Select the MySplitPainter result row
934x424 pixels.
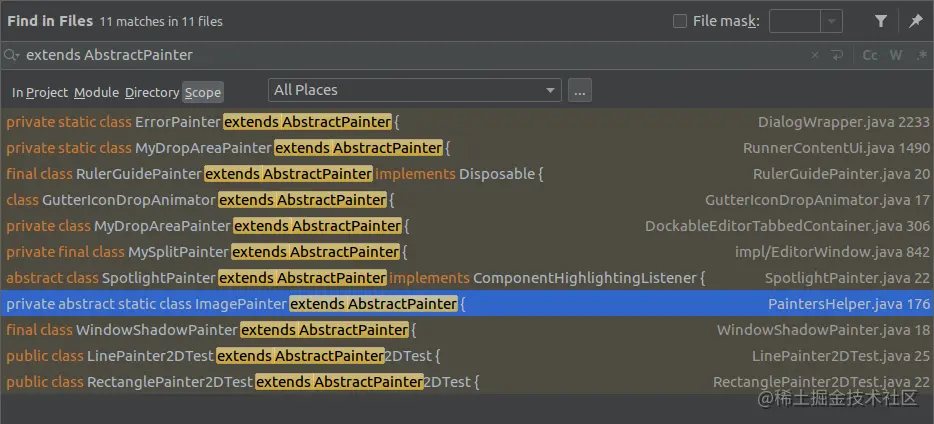pos(467,252)
